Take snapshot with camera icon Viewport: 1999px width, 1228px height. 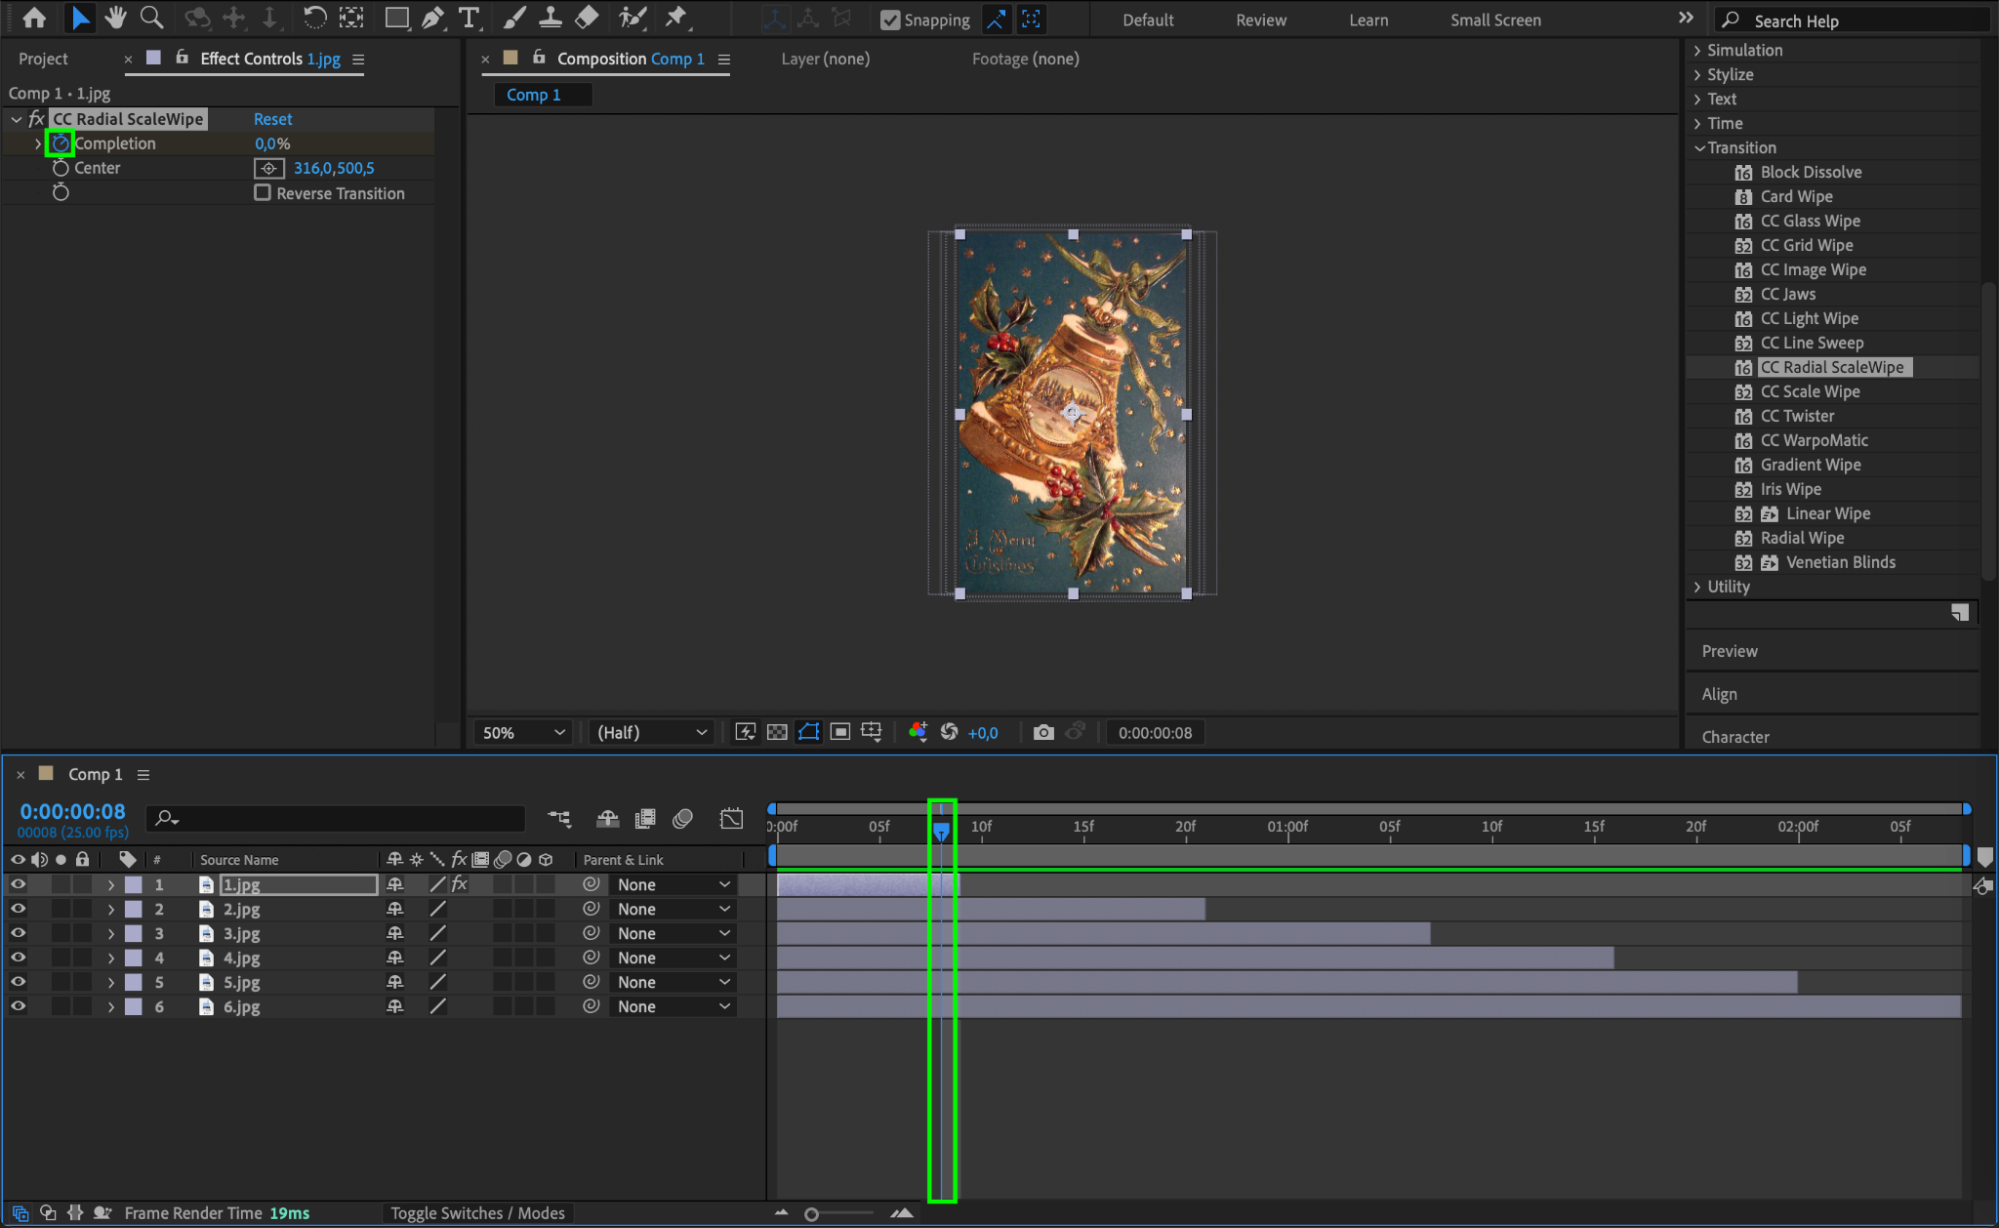tap(1043, 732)
